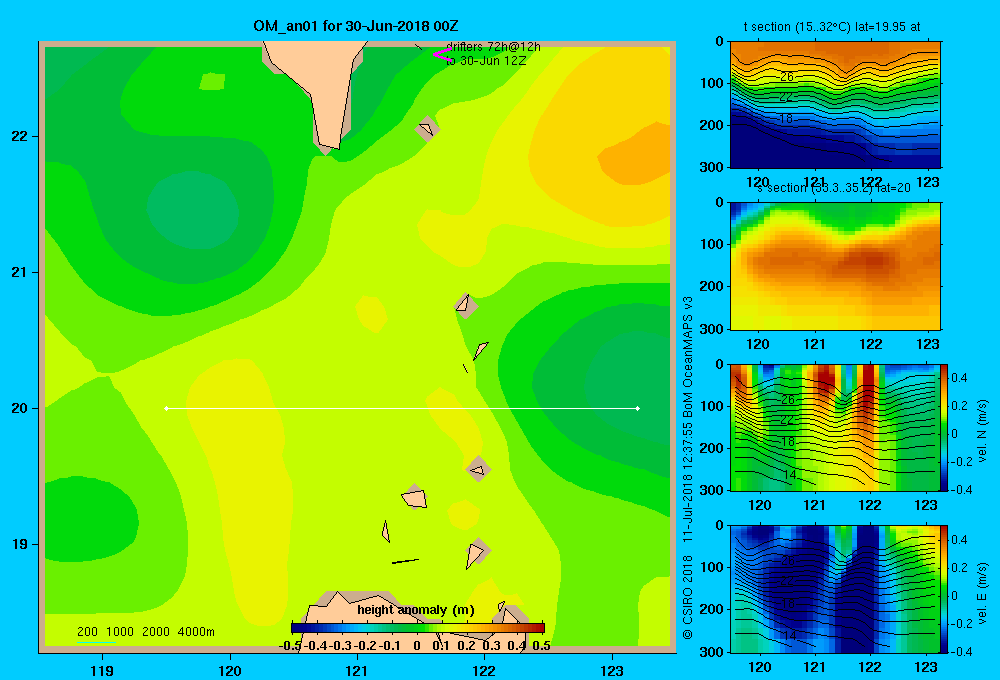Viewport: 1000px width, 680px height.
Task: Select the east endpoint of the white section line
Action: [x=638, y=408]
